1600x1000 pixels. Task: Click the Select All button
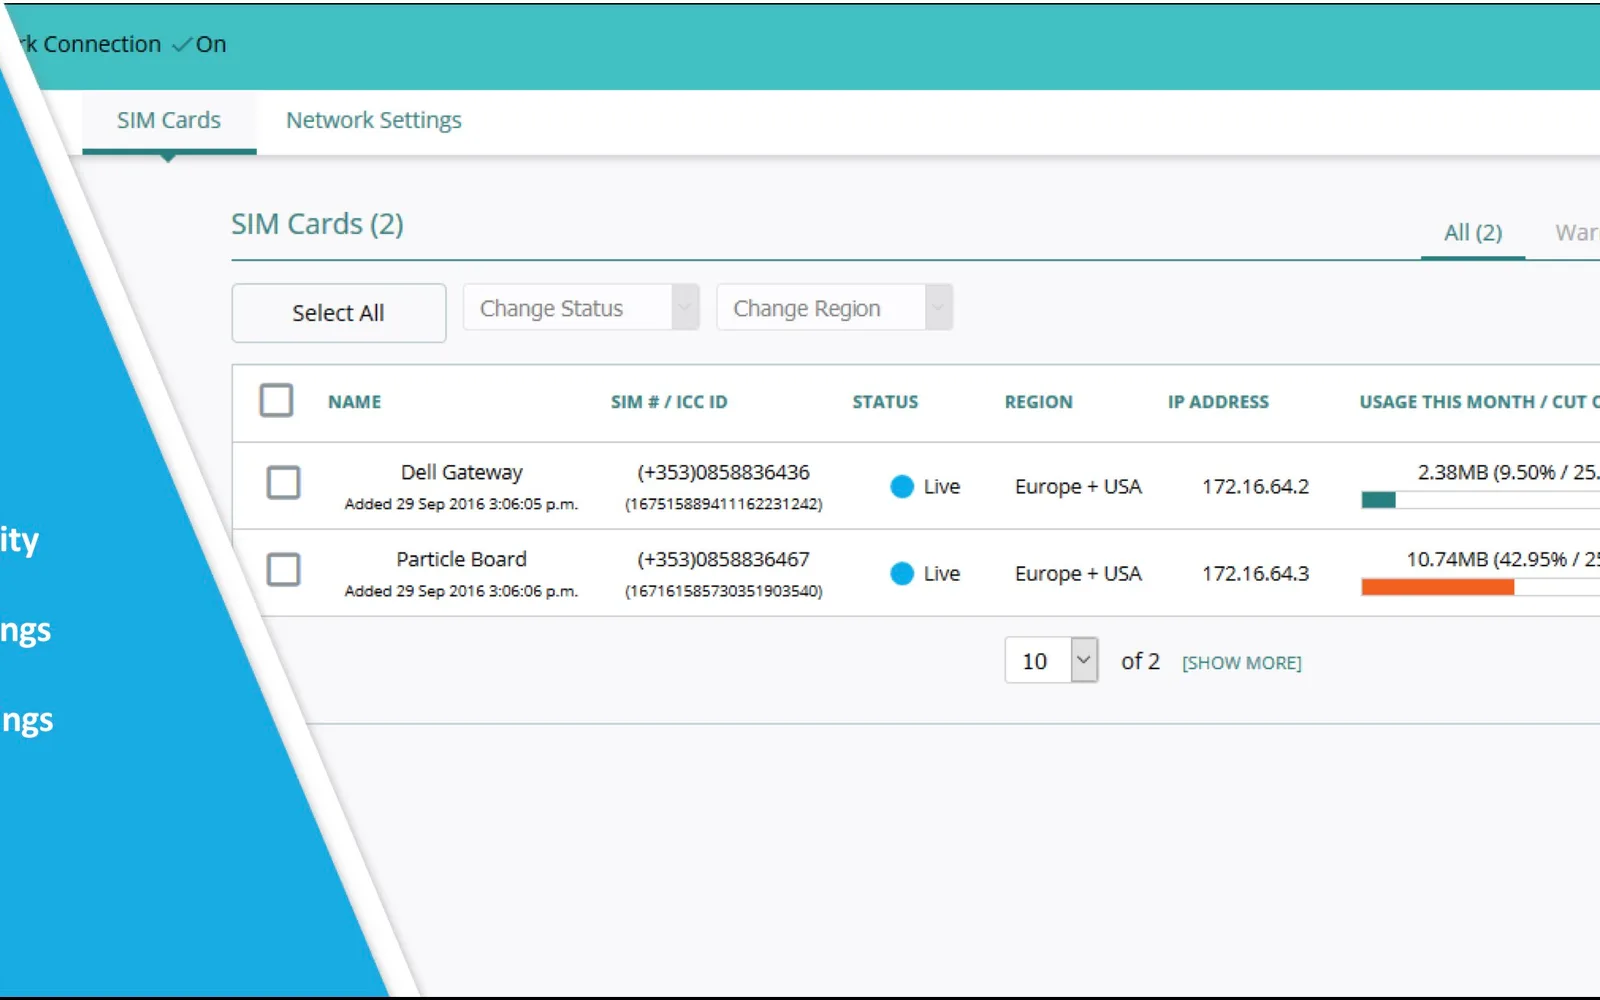[339, 313]
